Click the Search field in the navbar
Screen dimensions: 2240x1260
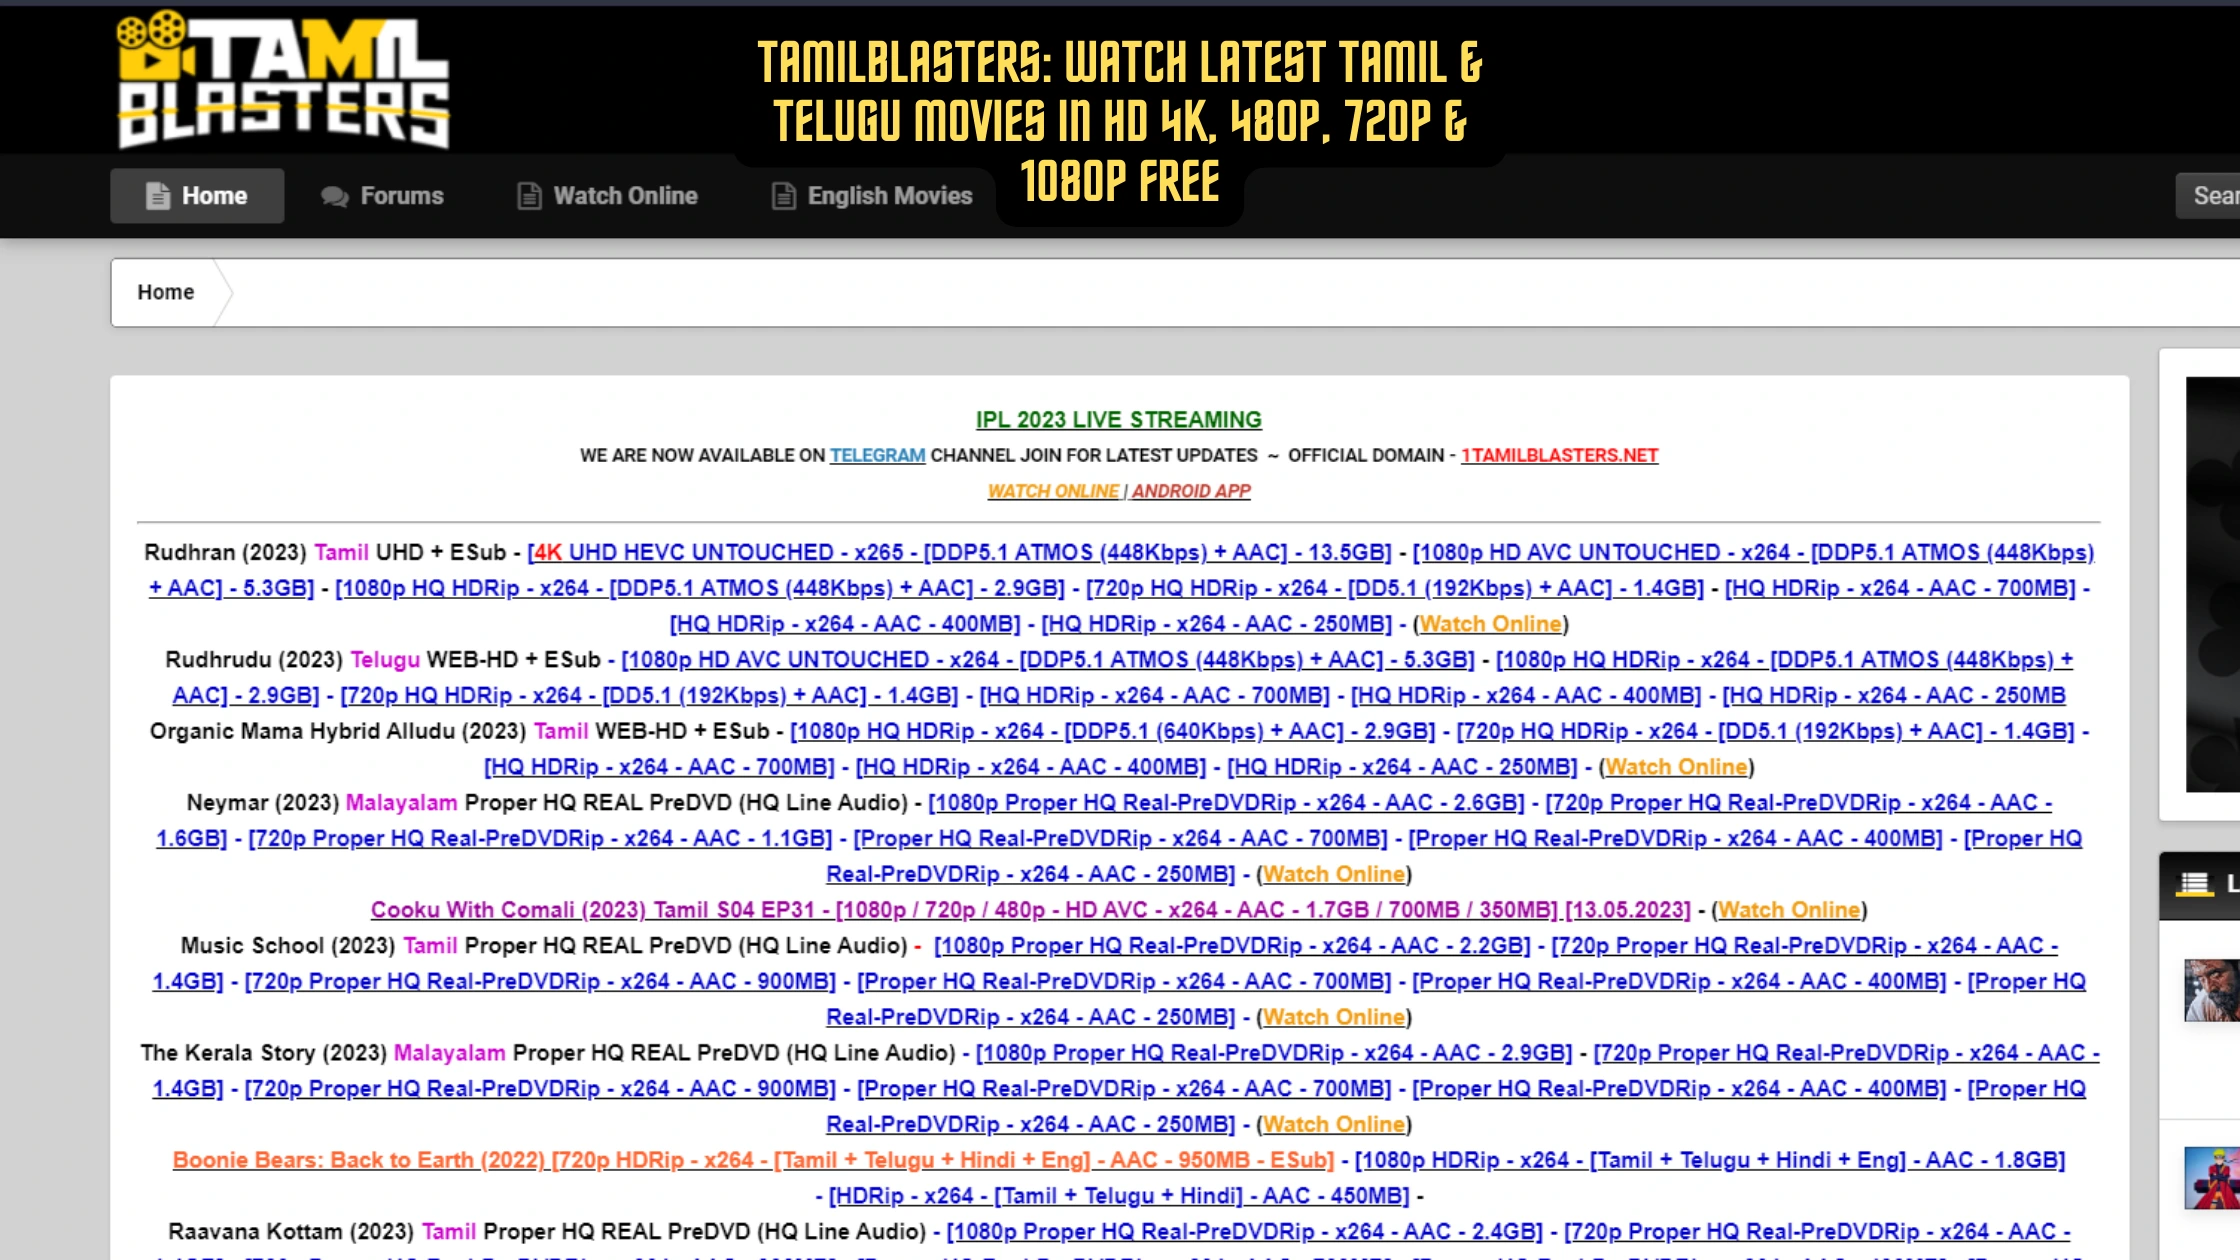[2208, 196]
